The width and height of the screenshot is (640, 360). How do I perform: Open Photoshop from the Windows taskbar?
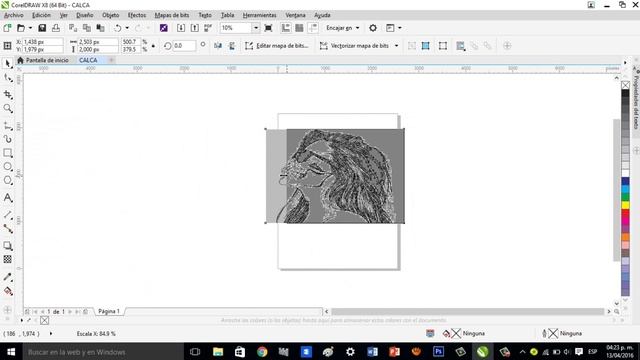tap(438, 351)
